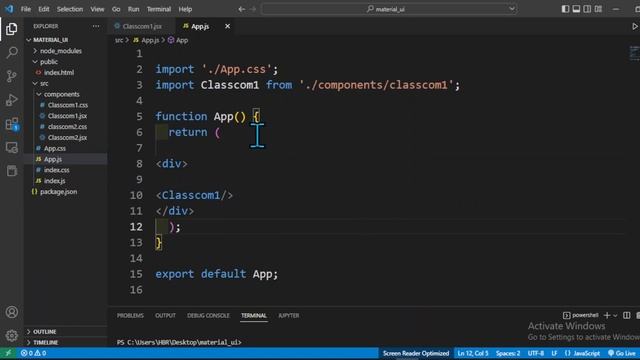Collapse the src folder
Viewport: 640px width, 360px height.
click(x=44, y=83)
